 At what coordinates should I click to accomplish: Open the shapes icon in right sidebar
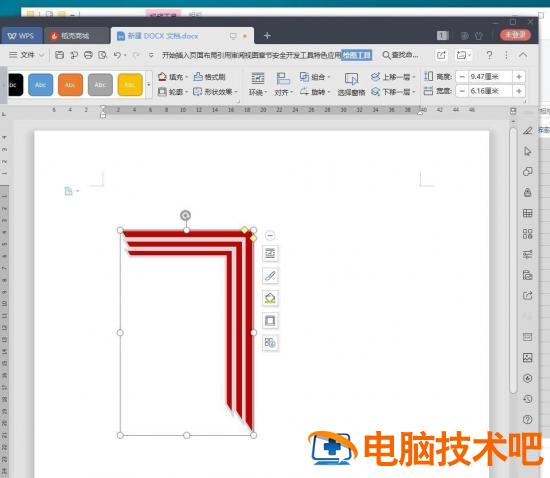528,171
